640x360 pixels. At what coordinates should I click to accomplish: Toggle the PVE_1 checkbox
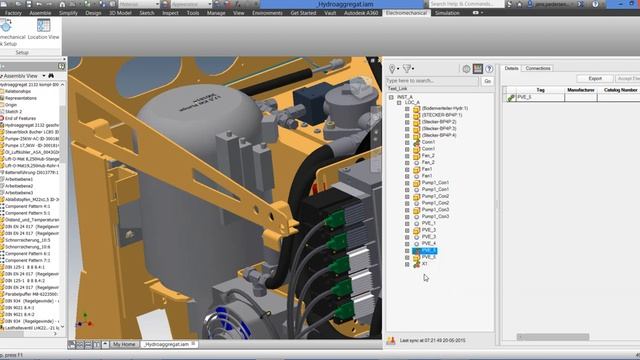[407, 224]
